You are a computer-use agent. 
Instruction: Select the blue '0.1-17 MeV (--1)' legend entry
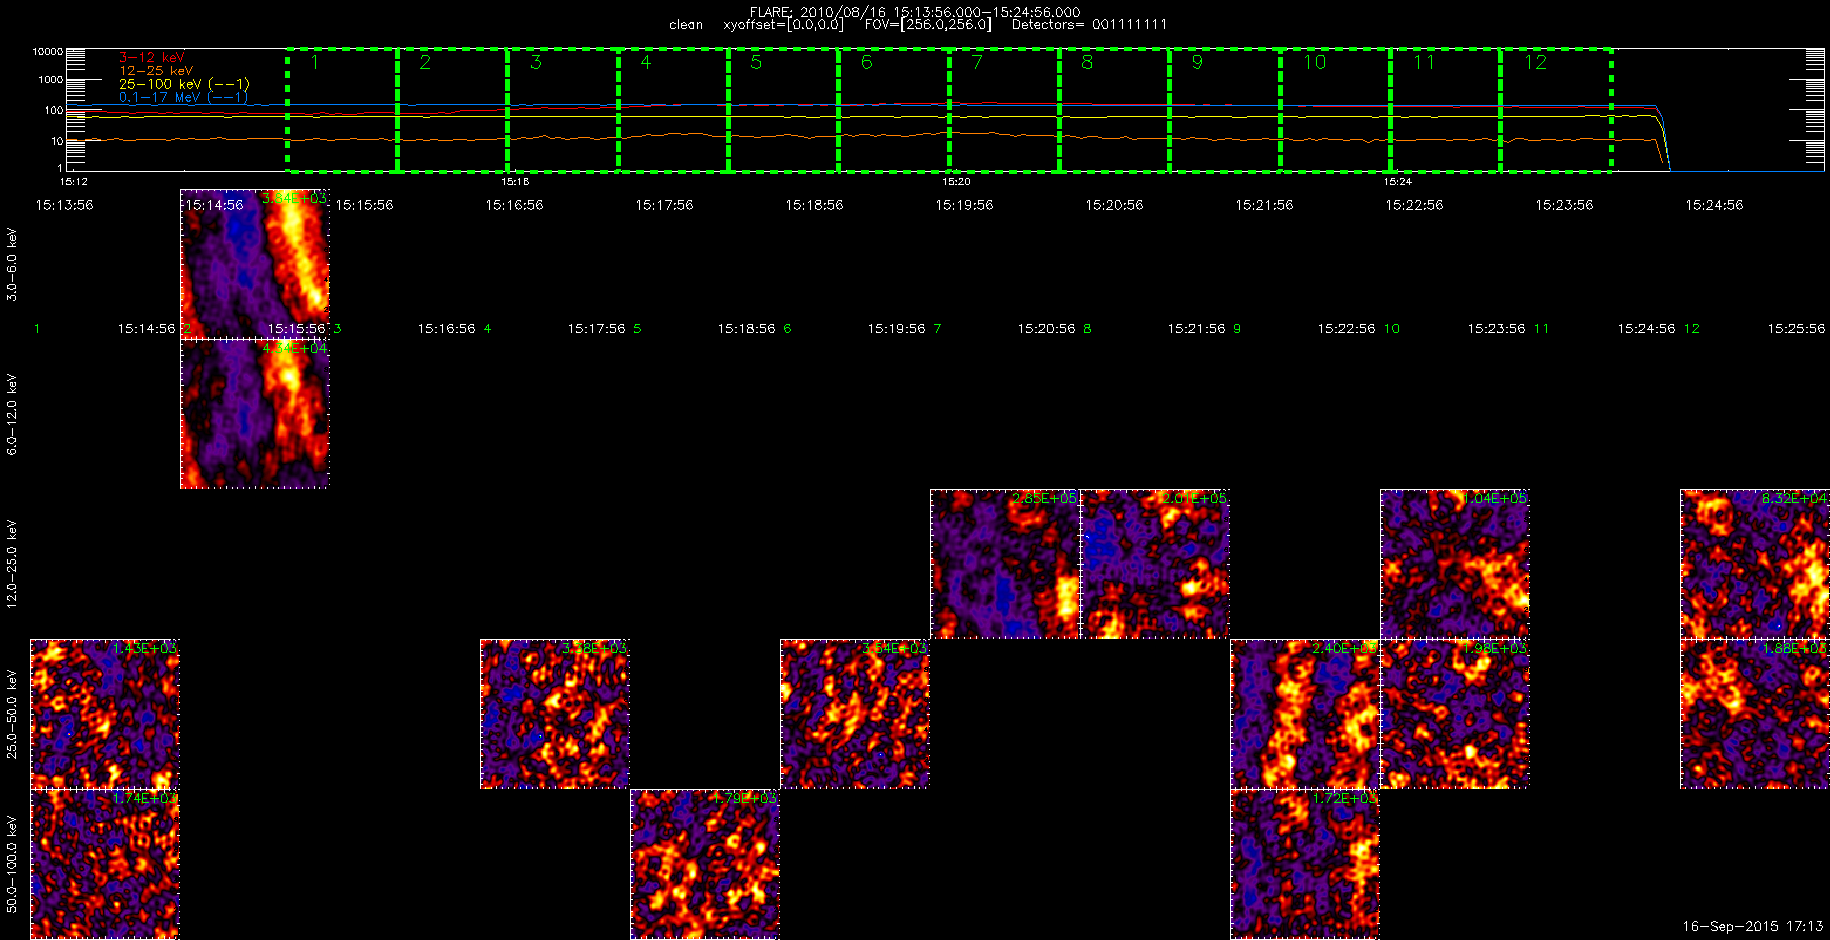184,97
